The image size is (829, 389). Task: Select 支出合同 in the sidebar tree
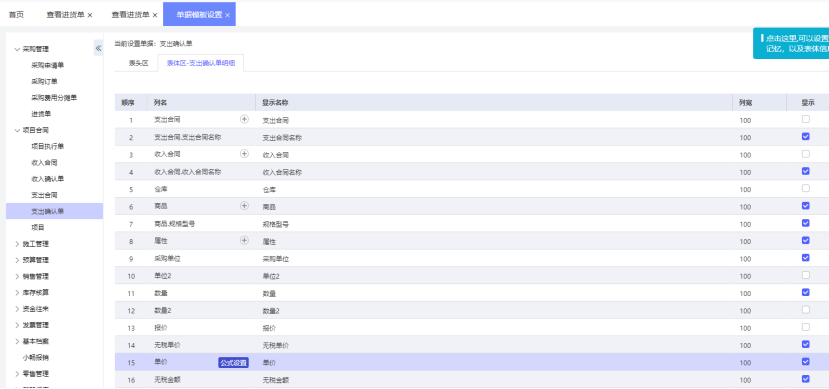tap(44, 195)
